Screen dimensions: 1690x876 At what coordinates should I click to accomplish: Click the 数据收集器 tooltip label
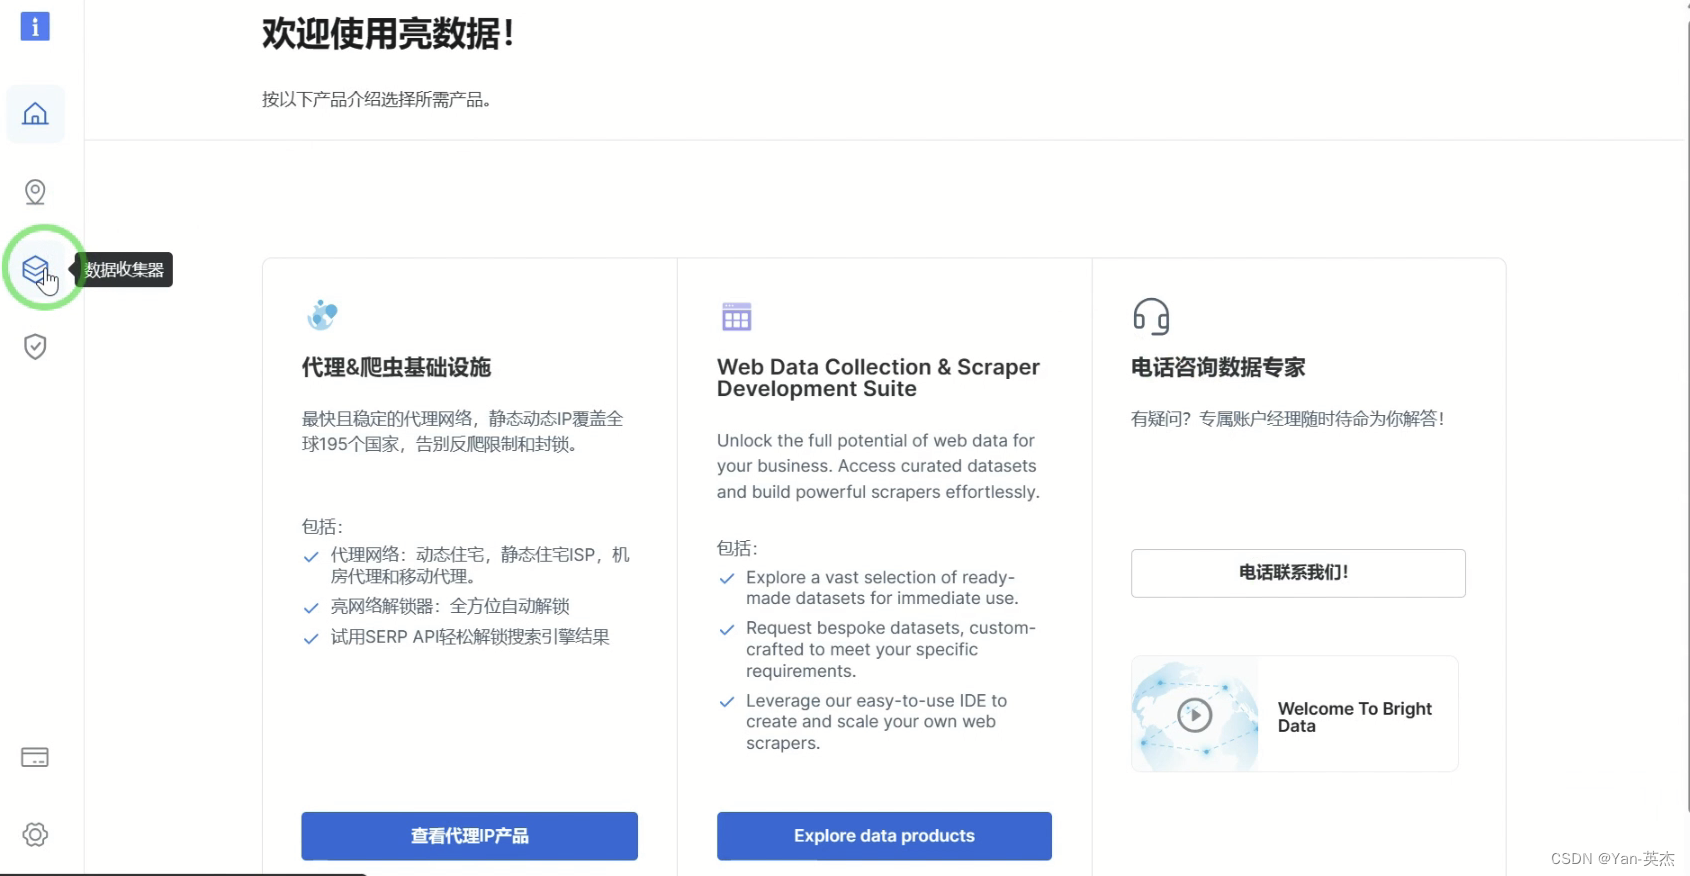click(x=124, y=270)
